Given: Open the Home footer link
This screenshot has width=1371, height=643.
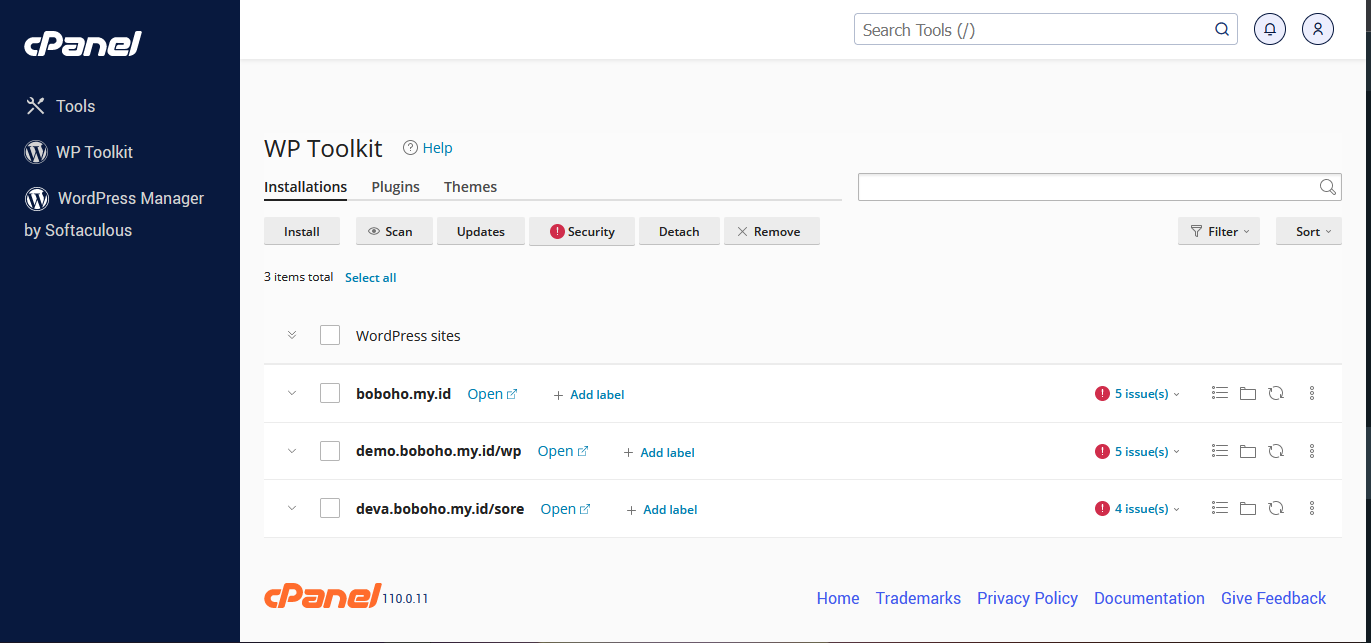Looking at the screenshot, I should [x=838, y=598].
